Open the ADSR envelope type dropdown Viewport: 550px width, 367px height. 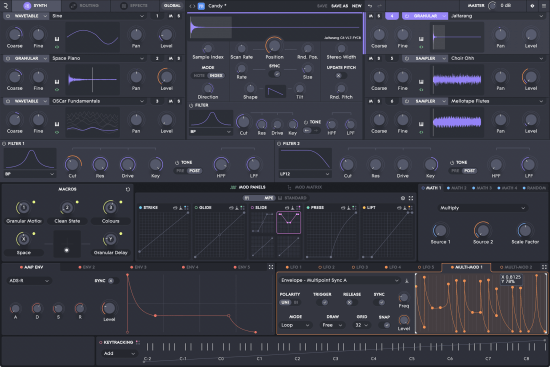point(29,281)
